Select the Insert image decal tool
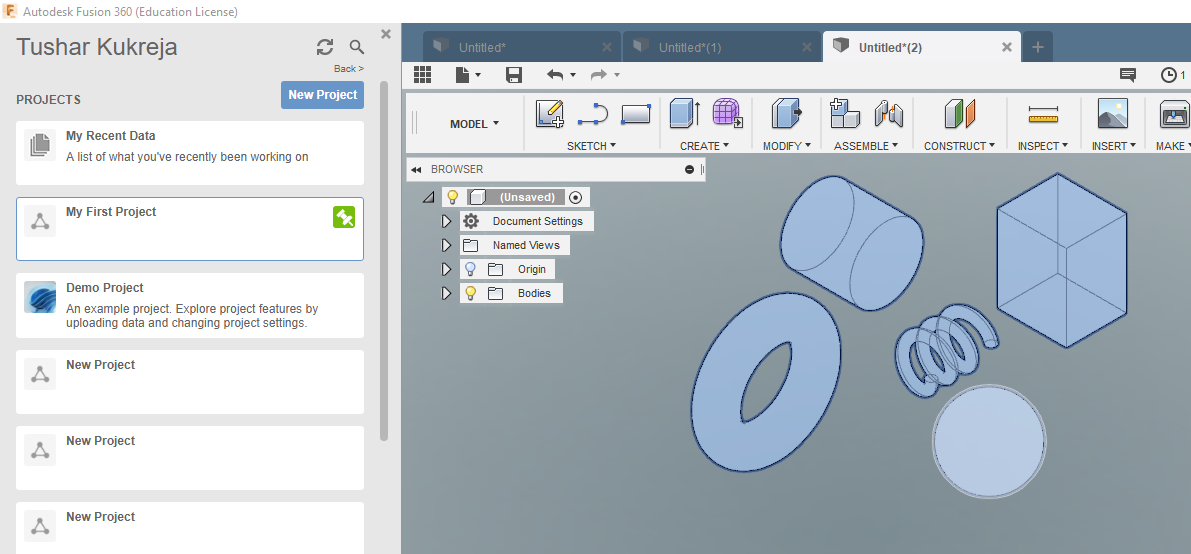Screen dimensions: 1191x554 click(x=1113, y=113)
